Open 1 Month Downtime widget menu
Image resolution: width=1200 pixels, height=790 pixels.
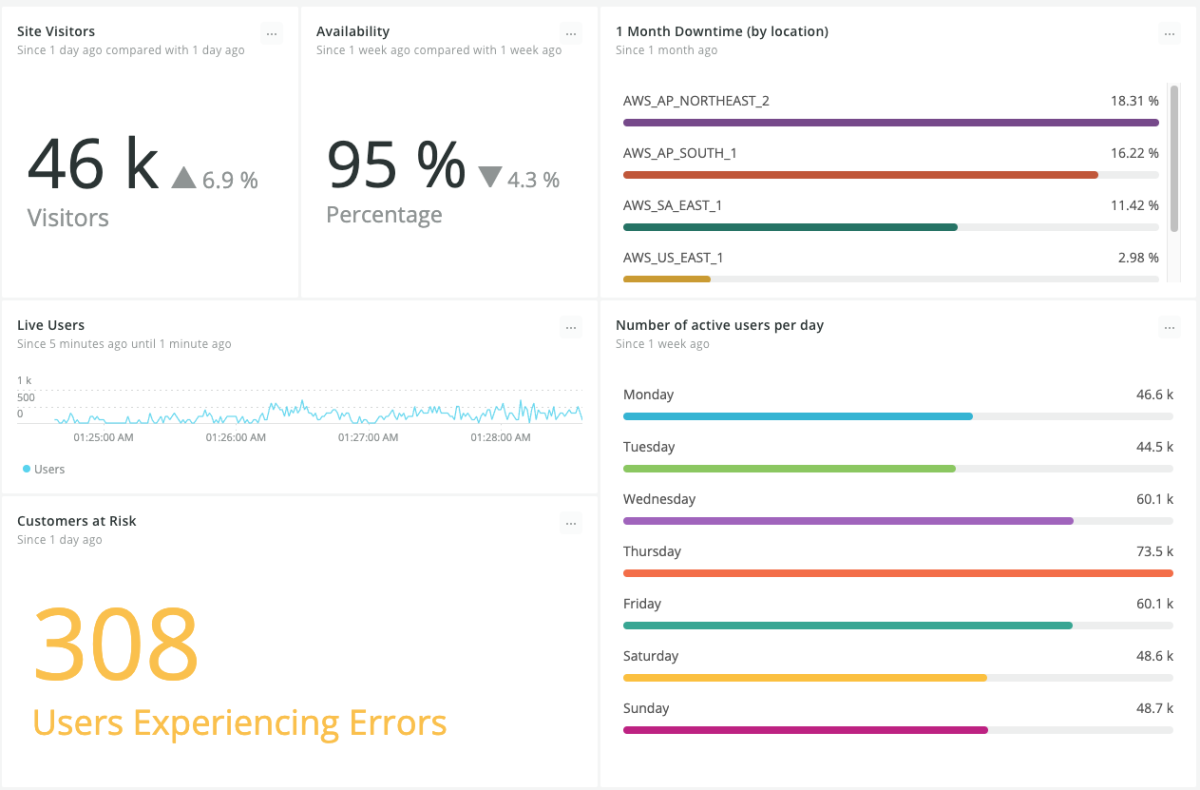[x=1169, y=34]
